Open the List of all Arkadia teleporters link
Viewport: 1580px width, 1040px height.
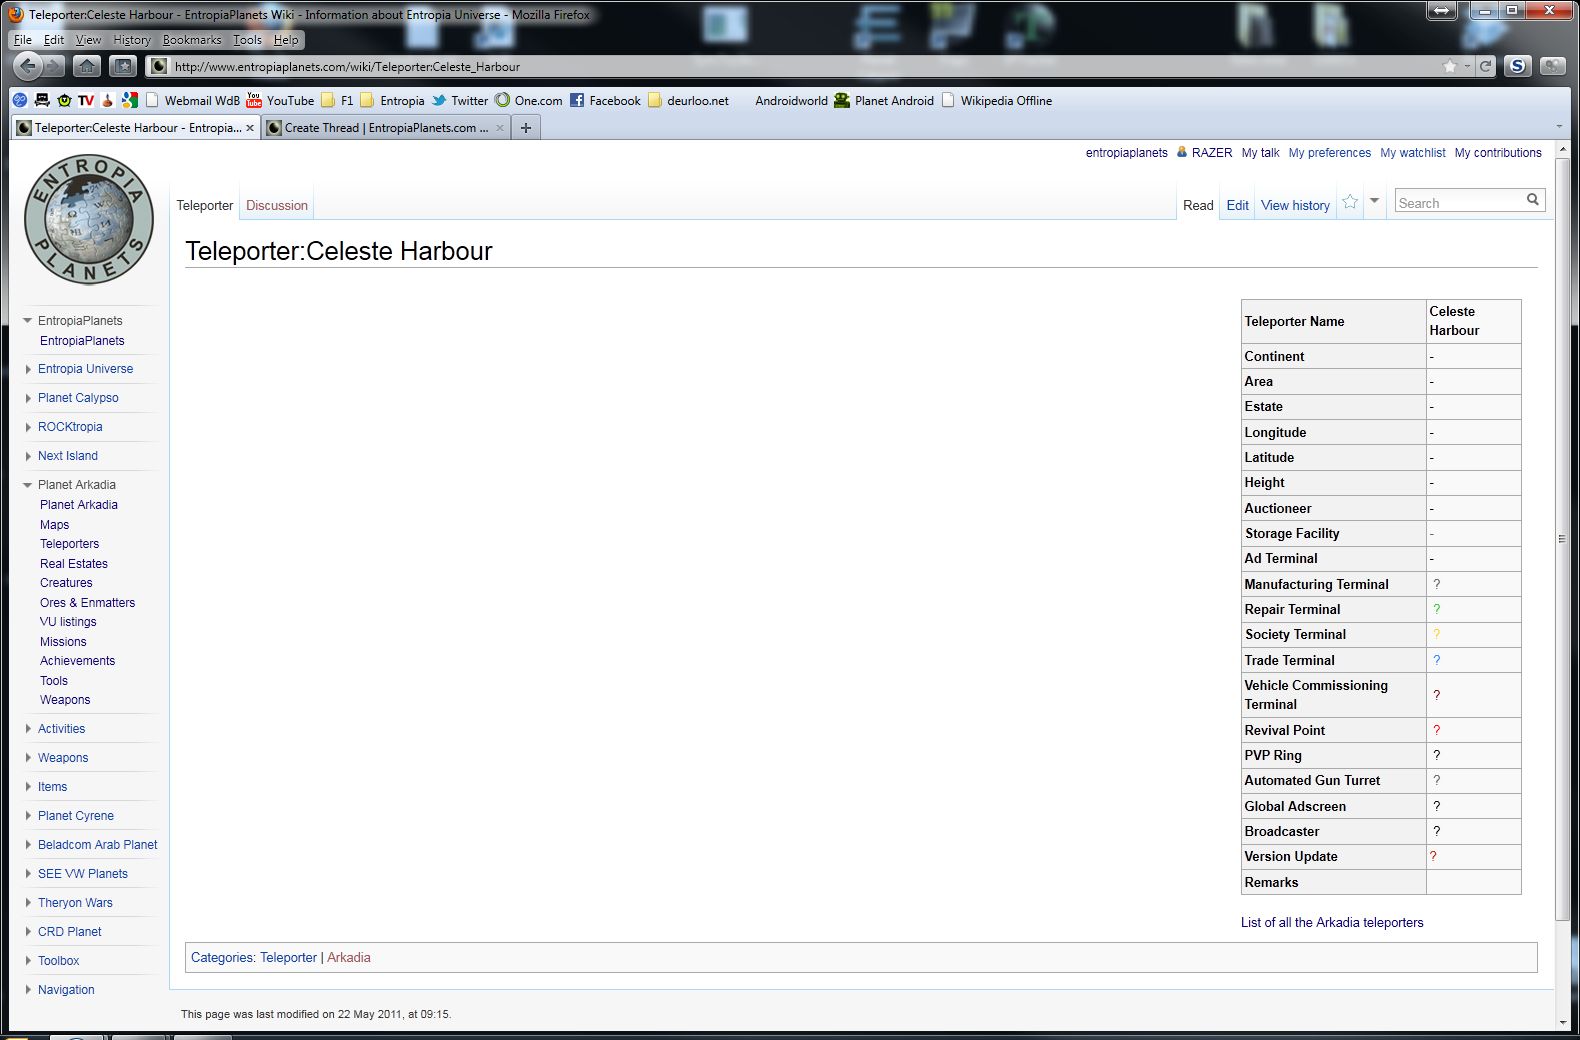coord(1331,923)
